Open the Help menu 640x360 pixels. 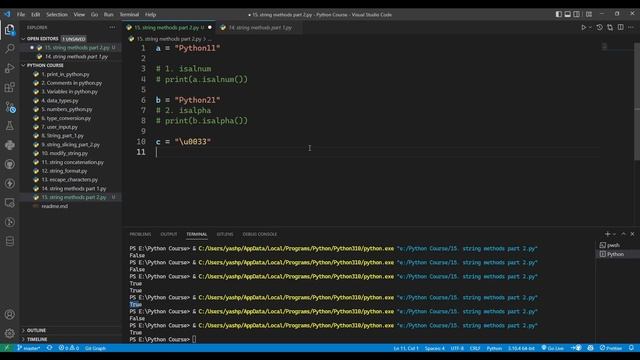click(x=150, y=14)
